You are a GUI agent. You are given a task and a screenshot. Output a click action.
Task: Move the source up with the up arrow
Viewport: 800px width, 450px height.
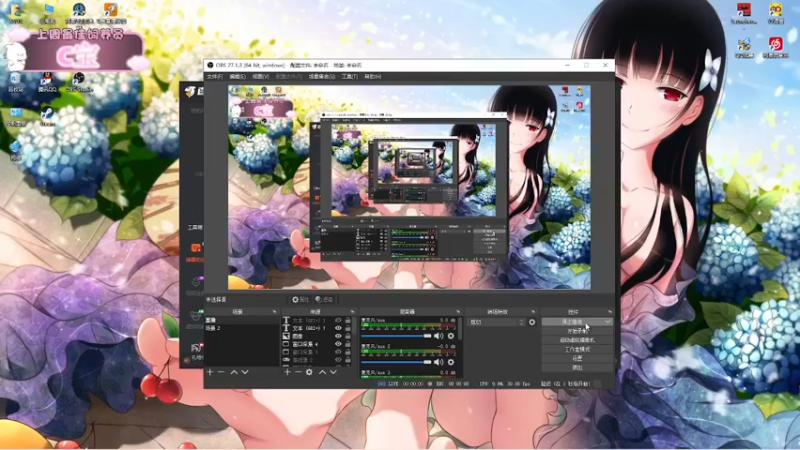(322, 372)
